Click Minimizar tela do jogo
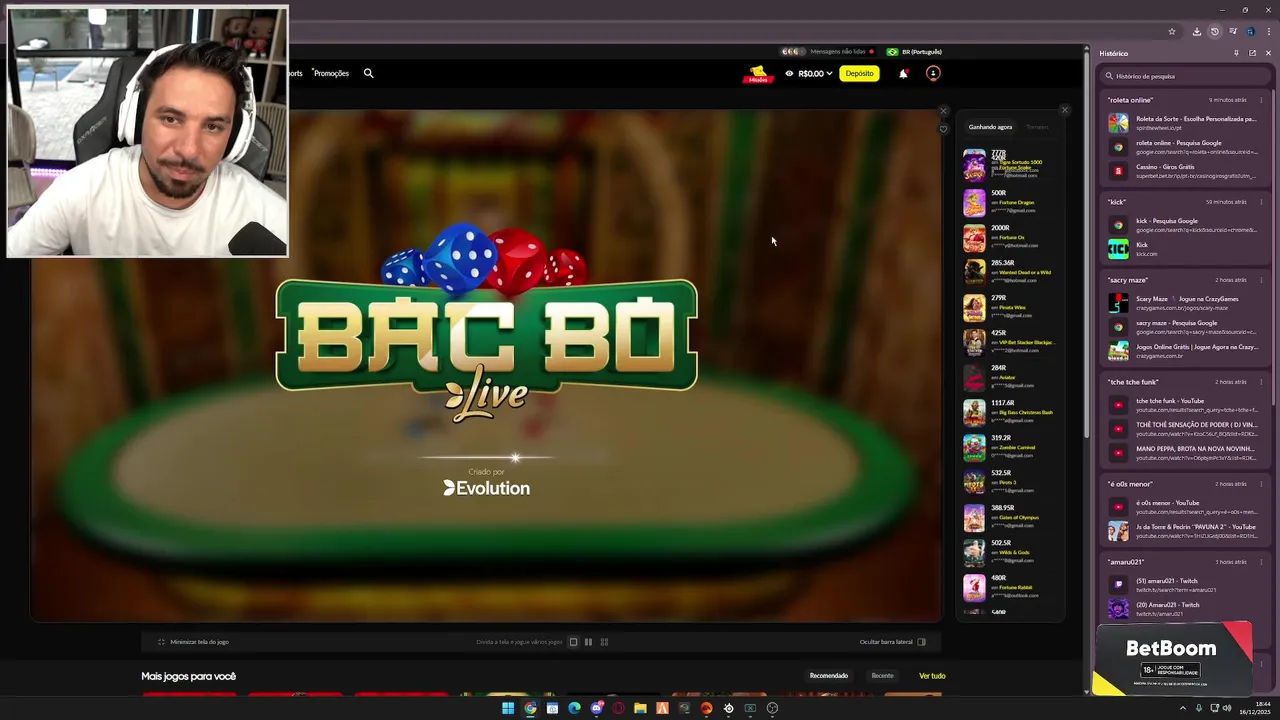This screenshot has height=720, width=1280. pyautogui.click(x=193, y=642)
